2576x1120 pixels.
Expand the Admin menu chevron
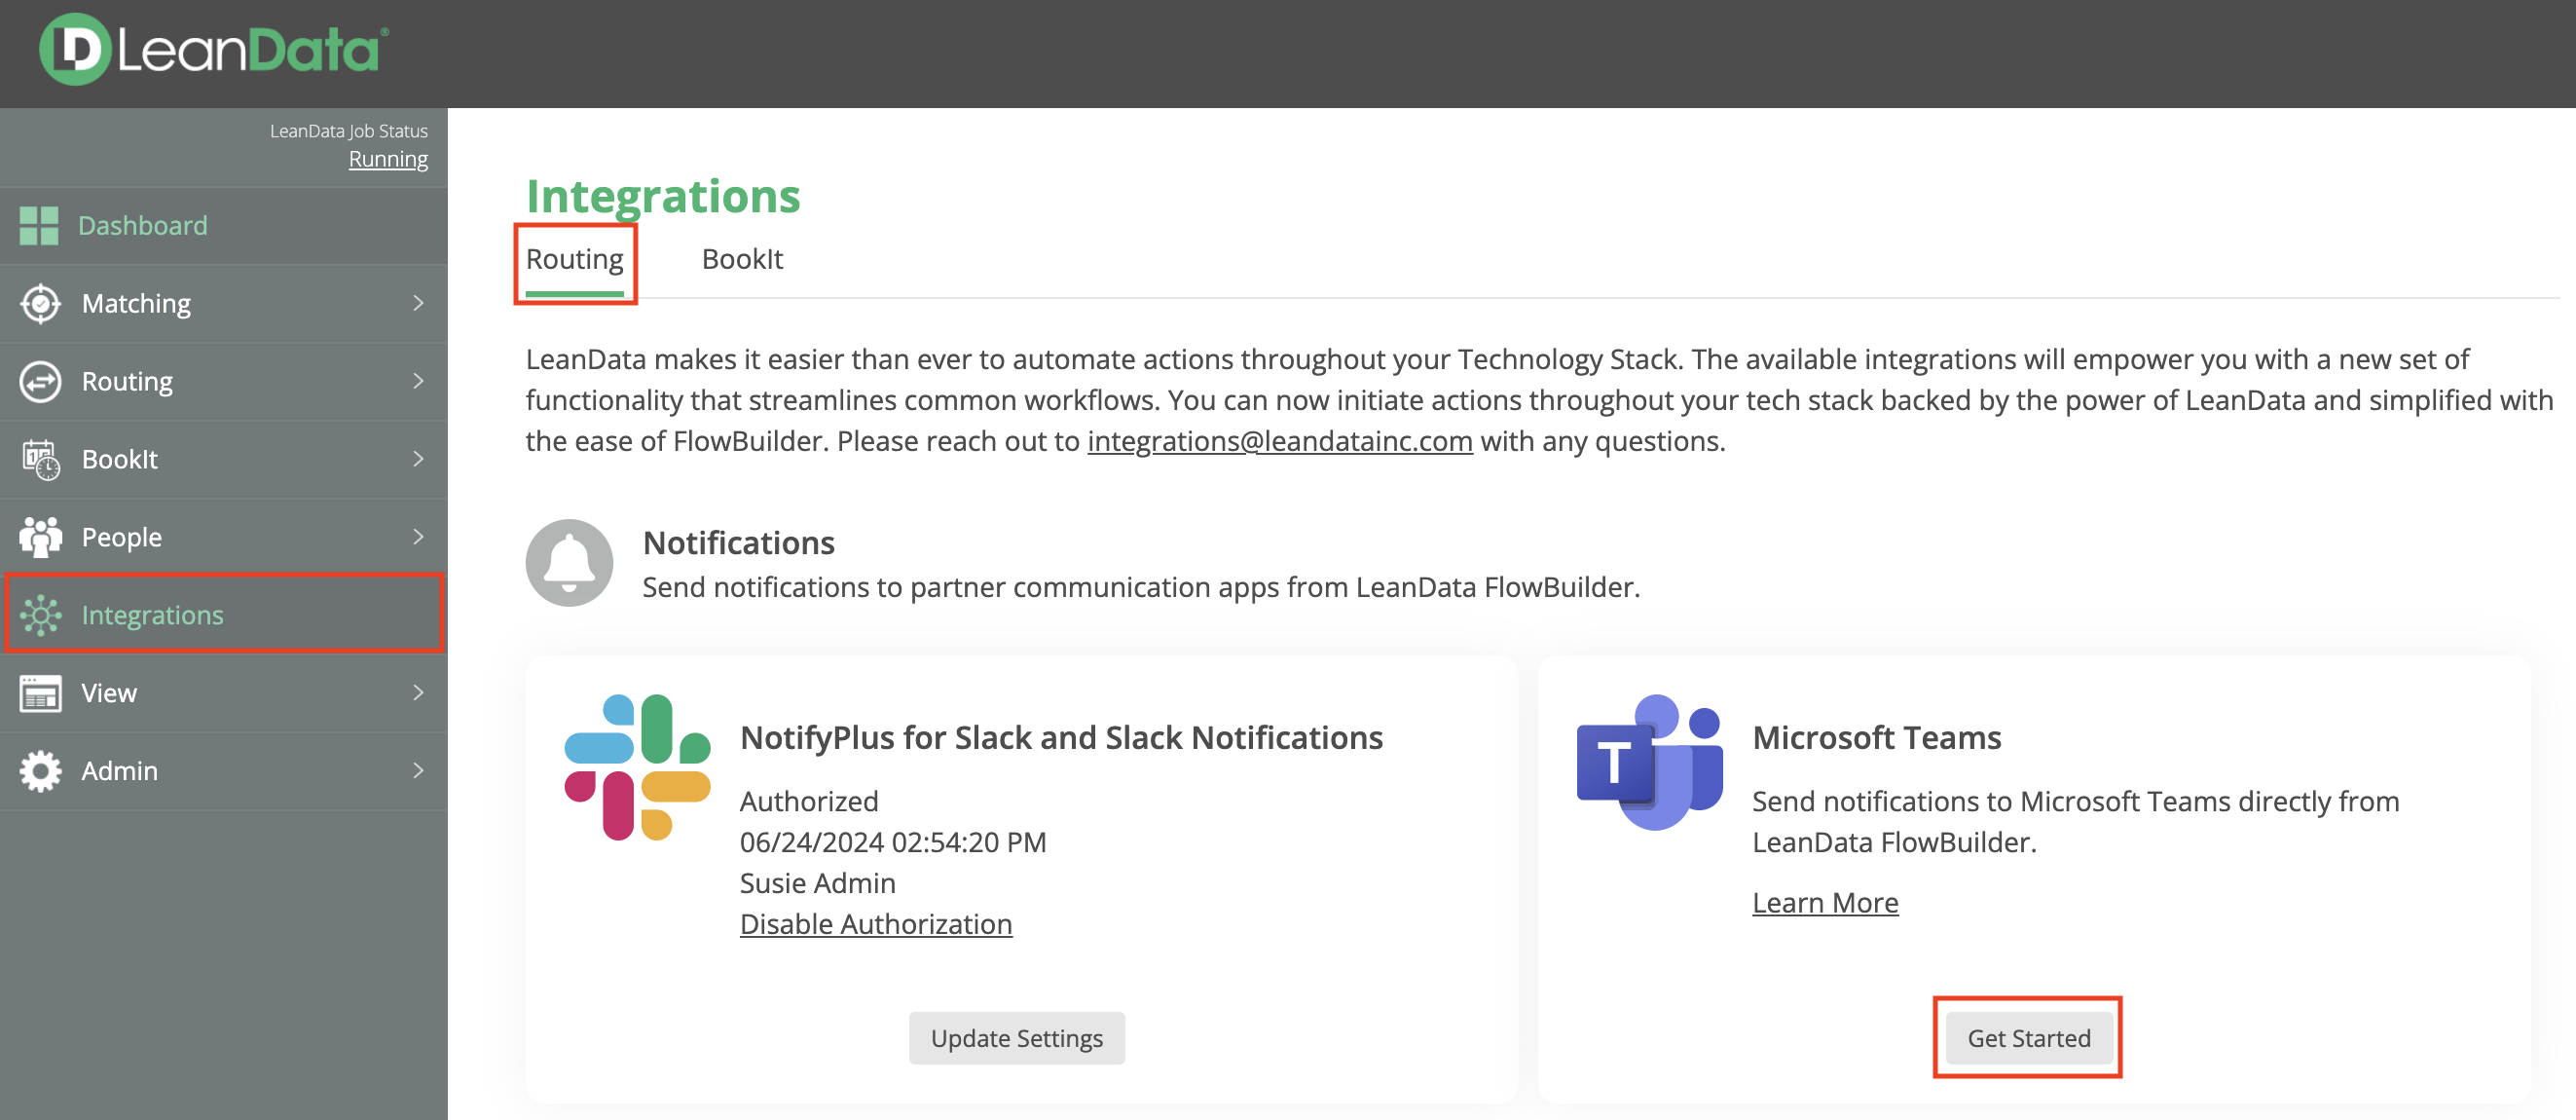(x=418, y=771)
